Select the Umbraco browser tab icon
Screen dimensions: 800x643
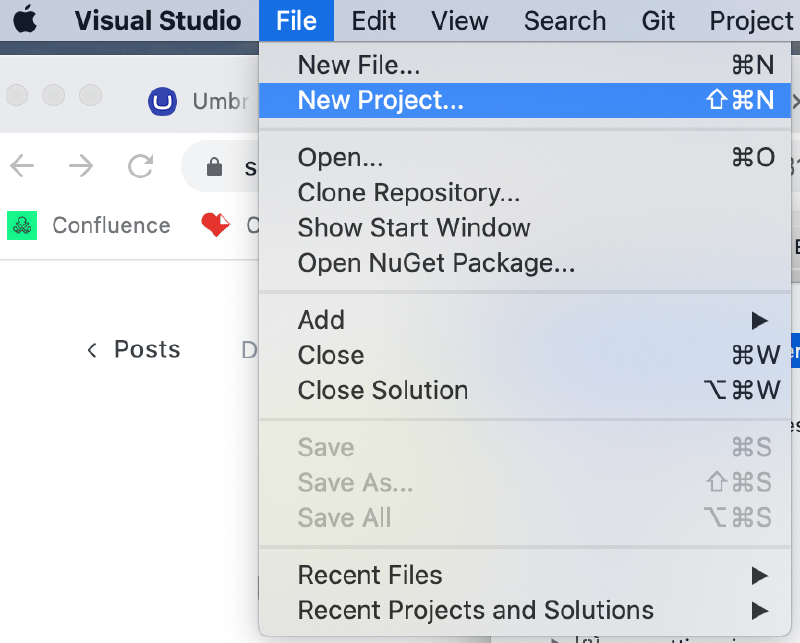[x=162, y=101]
